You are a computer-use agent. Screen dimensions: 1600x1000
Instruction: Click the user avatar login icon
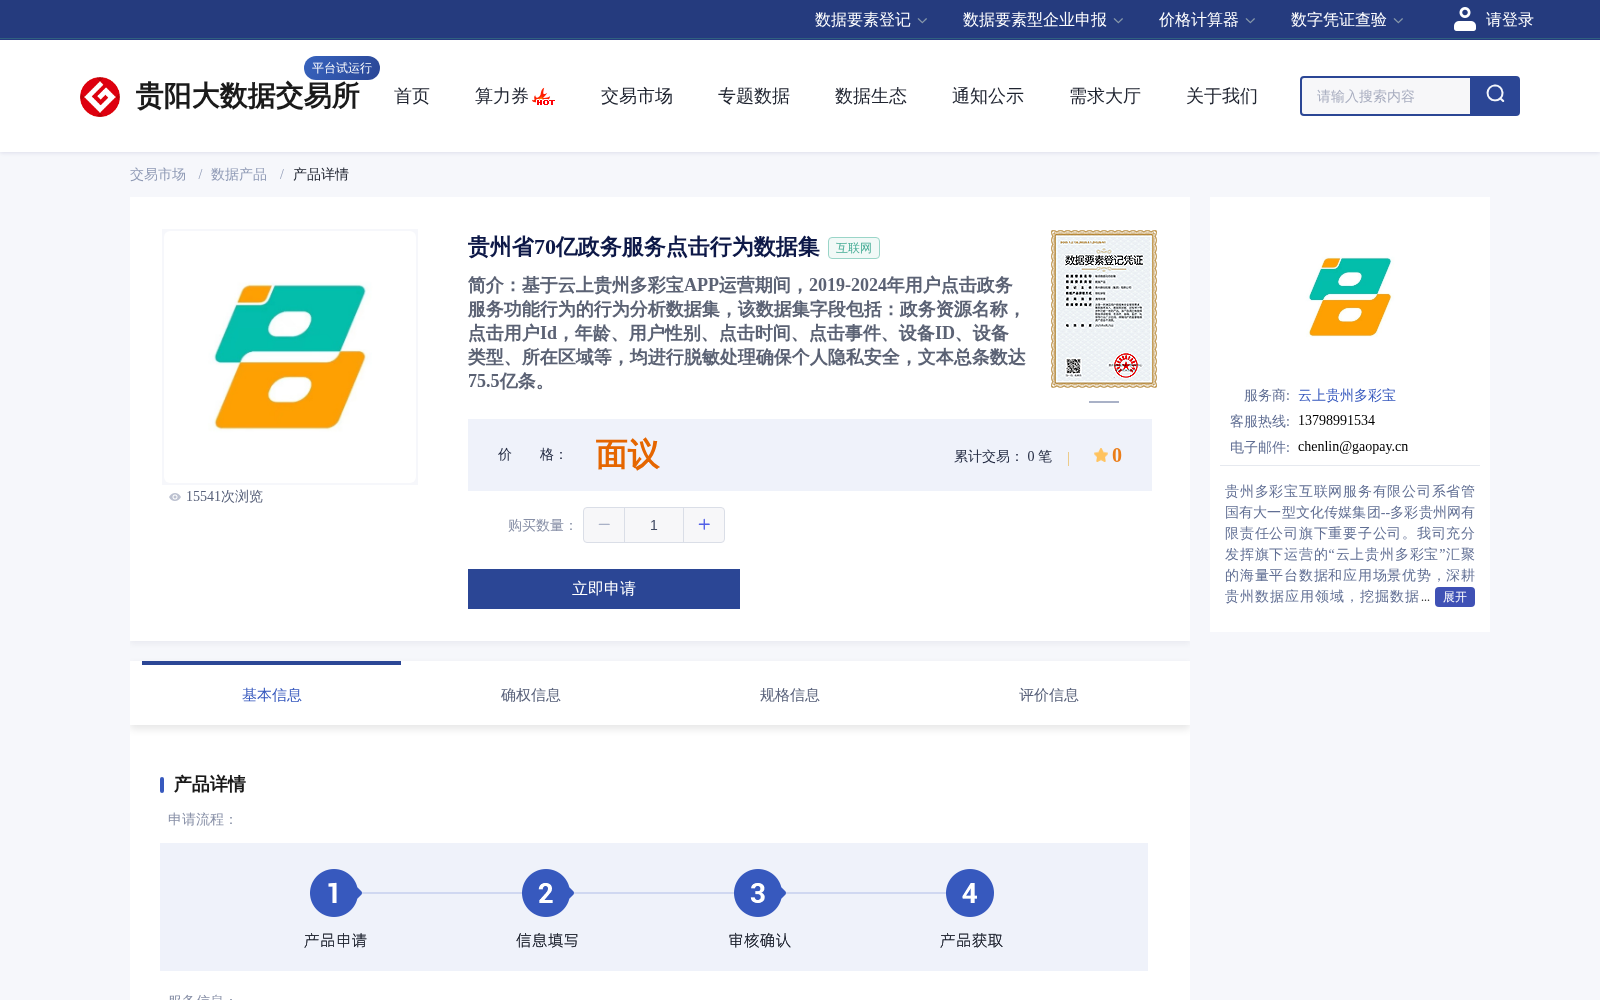1464,19
